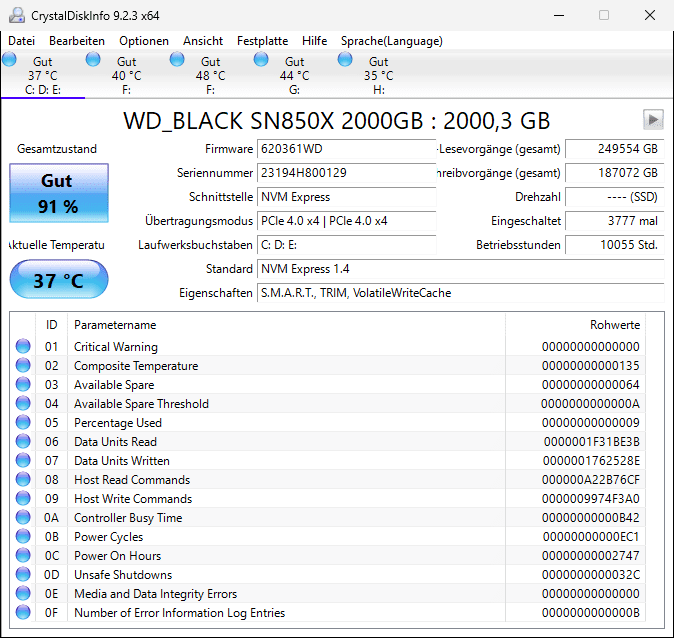
Task: Open the Bearbeiten menu
Action: 77,41
